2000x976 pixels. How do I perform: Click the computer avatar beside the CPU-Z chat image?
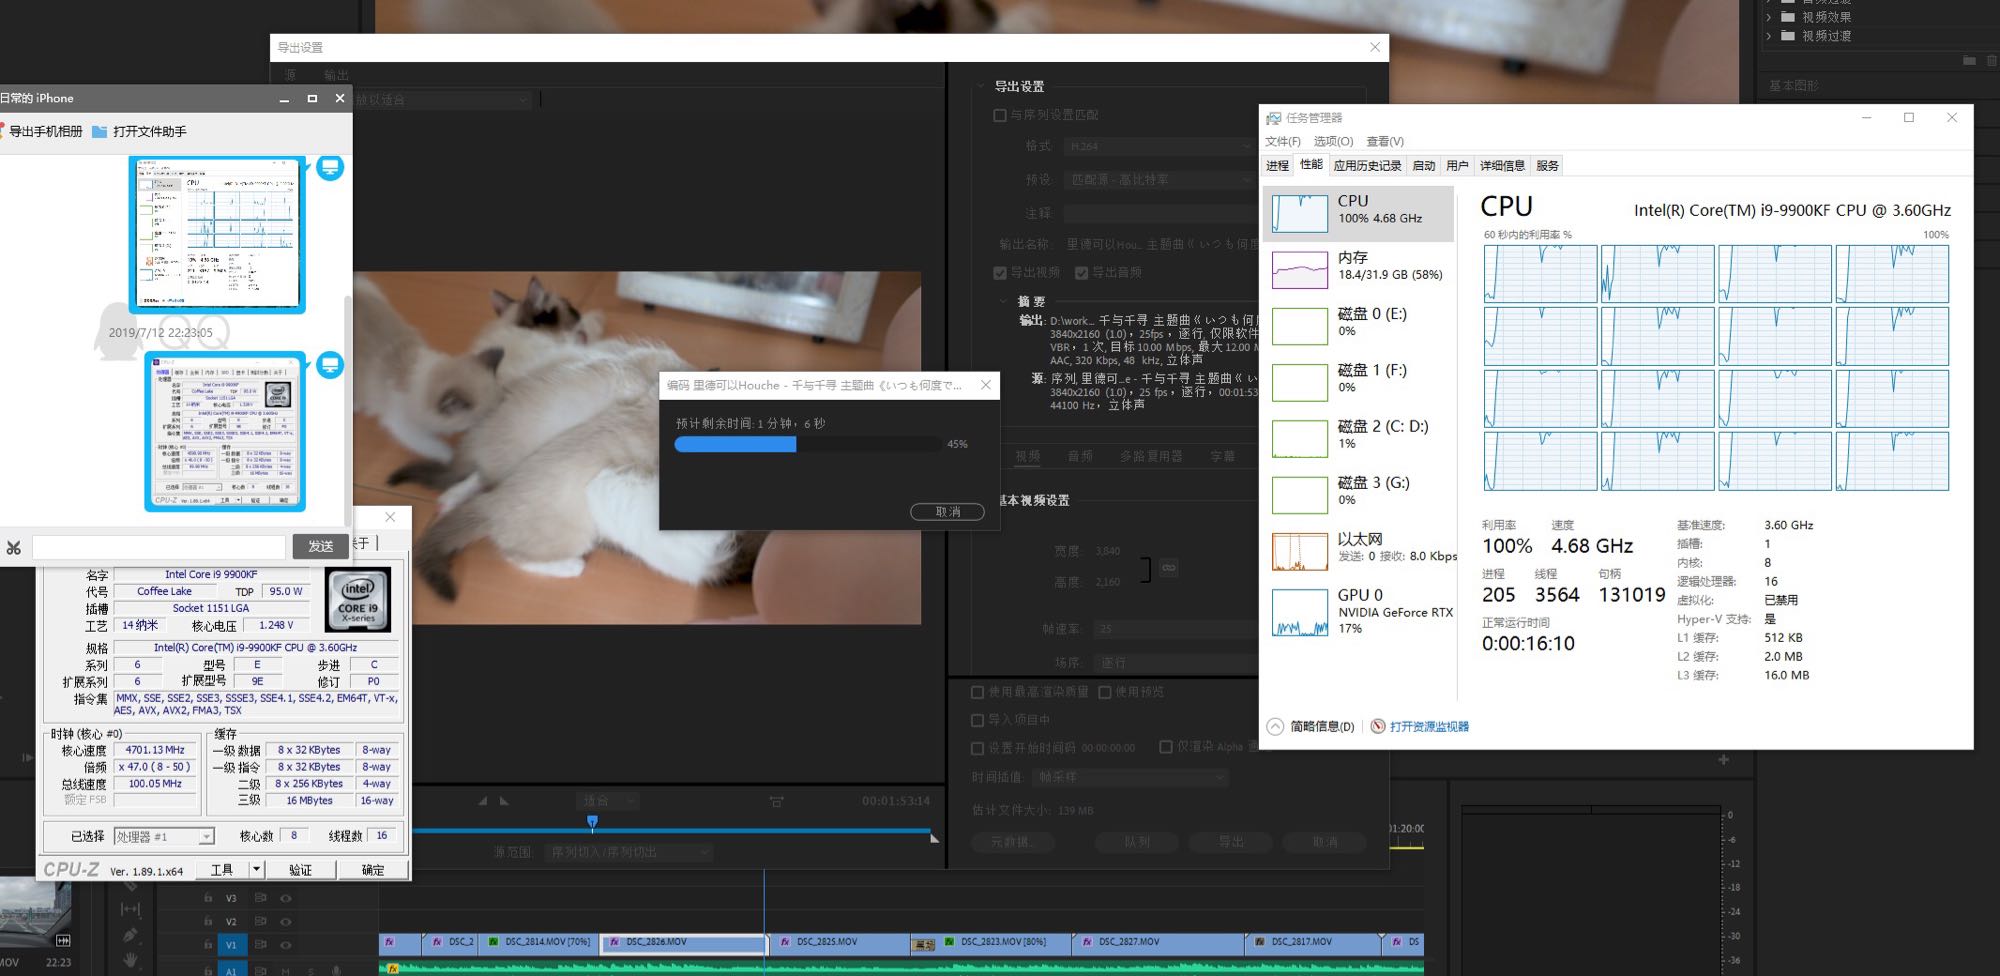coord(330,365)
